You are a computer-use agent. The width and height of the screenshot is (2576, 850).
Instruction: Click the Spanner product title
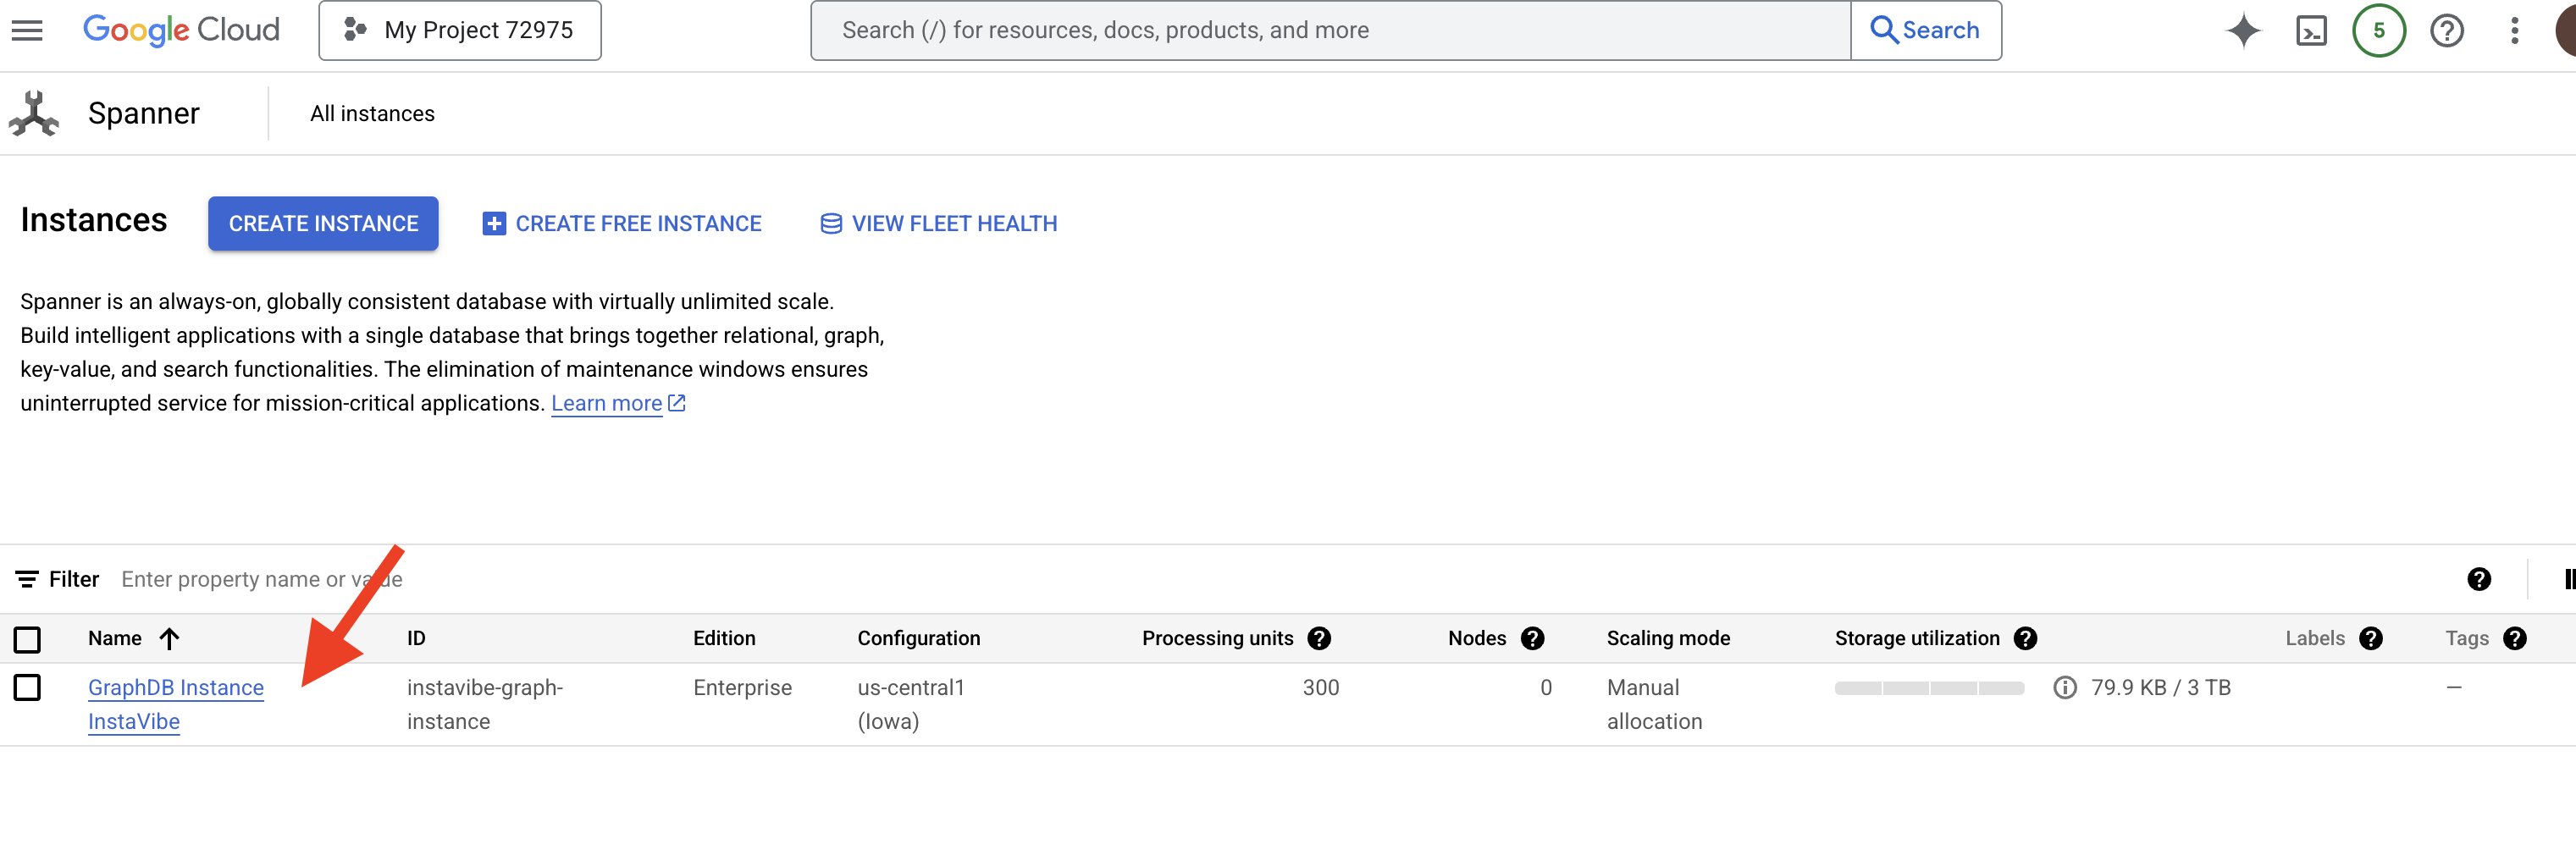(144, 114)
